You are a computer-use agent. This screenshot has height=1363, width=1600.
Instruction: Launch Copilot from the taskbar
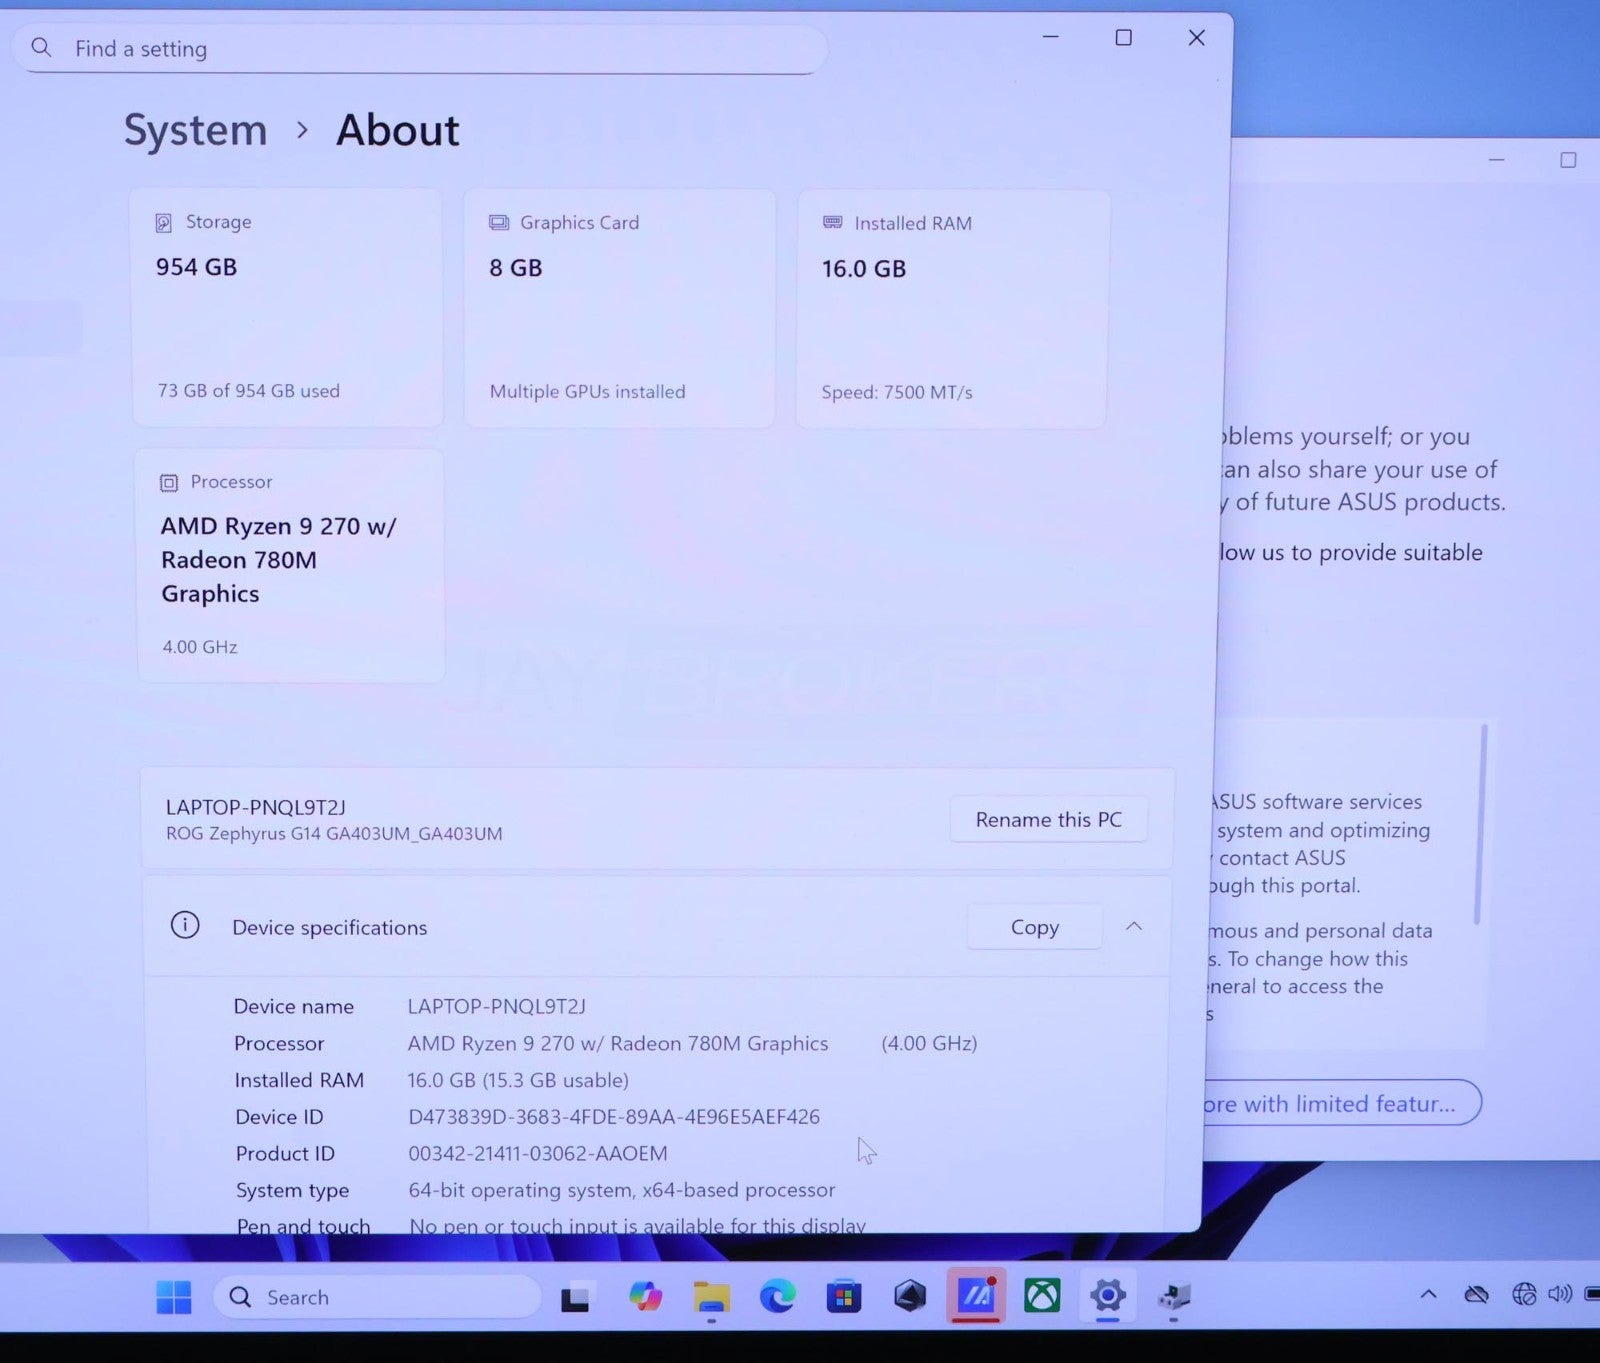point(645,1297)
